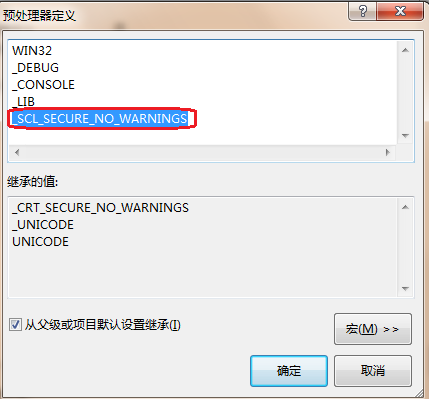Click the highlighted _SCL_SECURE_NO_WARNINGS entry

pyautogui.click(x=100, y=119)
